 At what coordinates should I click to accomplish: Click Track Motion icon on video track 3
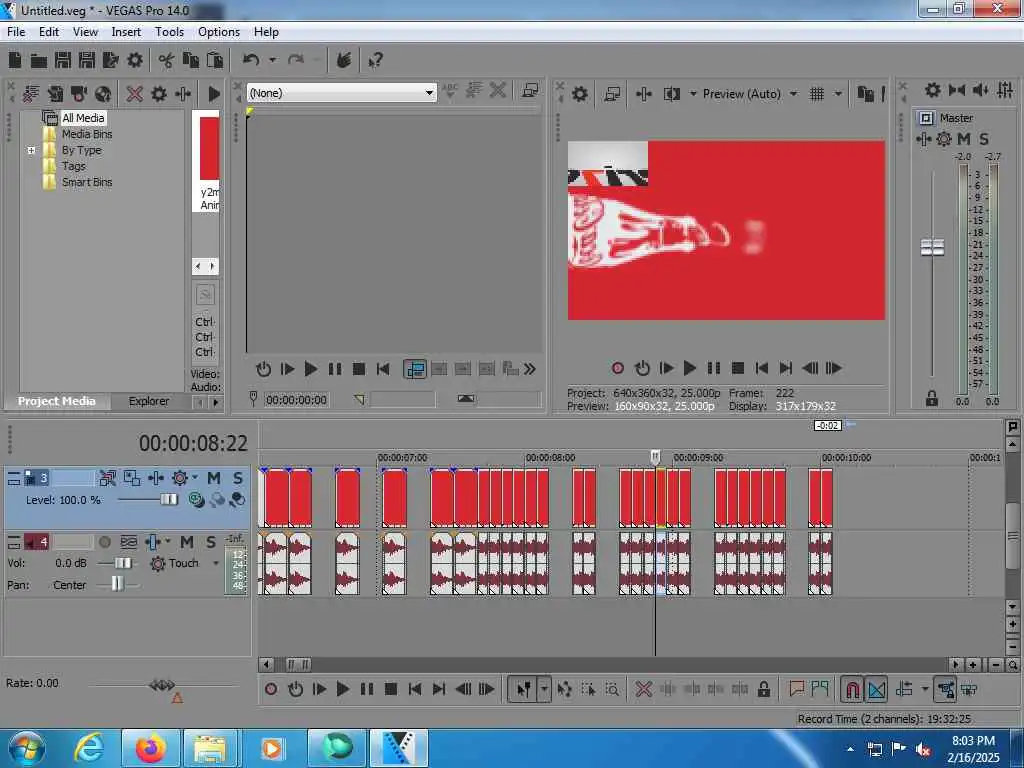pyautogui.click(x=132, y=478)
